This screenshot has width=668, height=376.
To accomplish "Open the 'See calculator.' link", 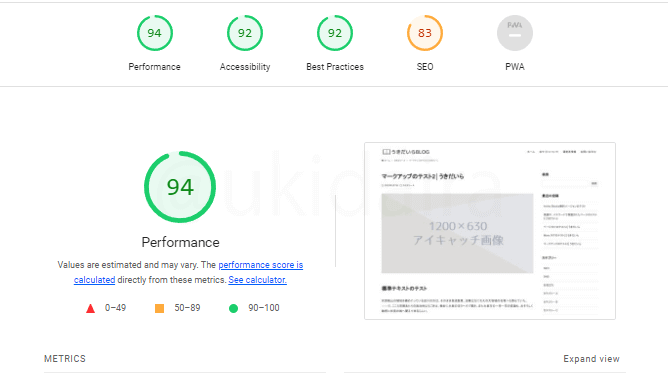I will click(257, 280).
